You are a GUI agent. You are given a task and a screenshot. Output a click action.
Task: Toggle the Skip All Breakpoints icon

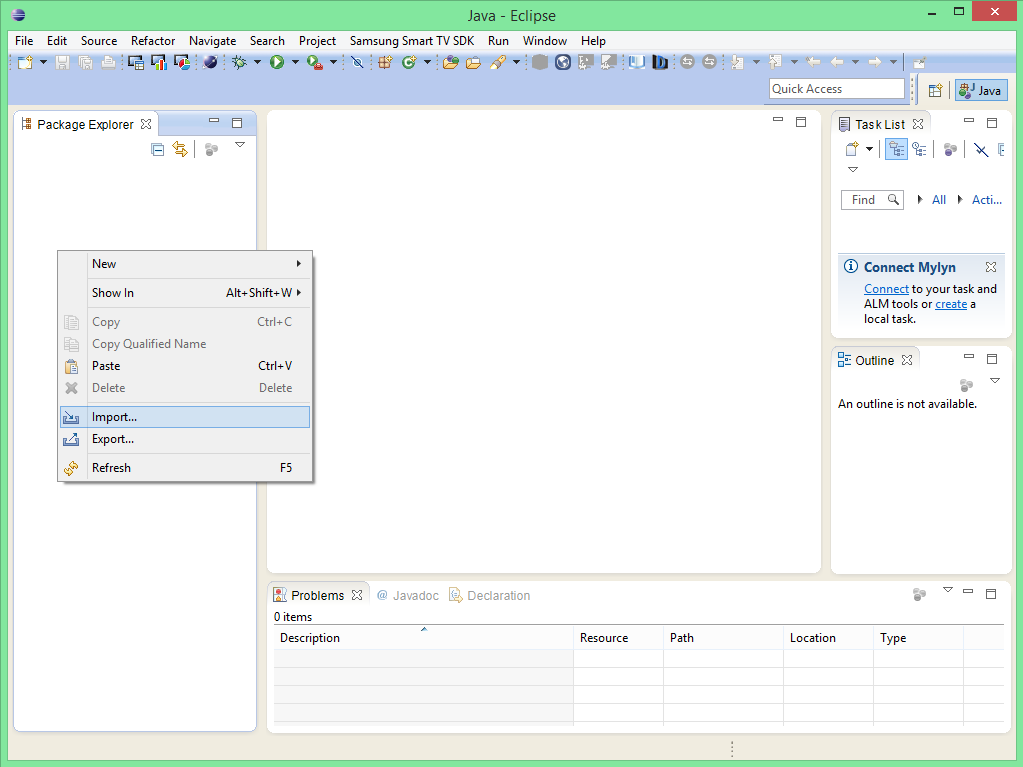(357, 63)
